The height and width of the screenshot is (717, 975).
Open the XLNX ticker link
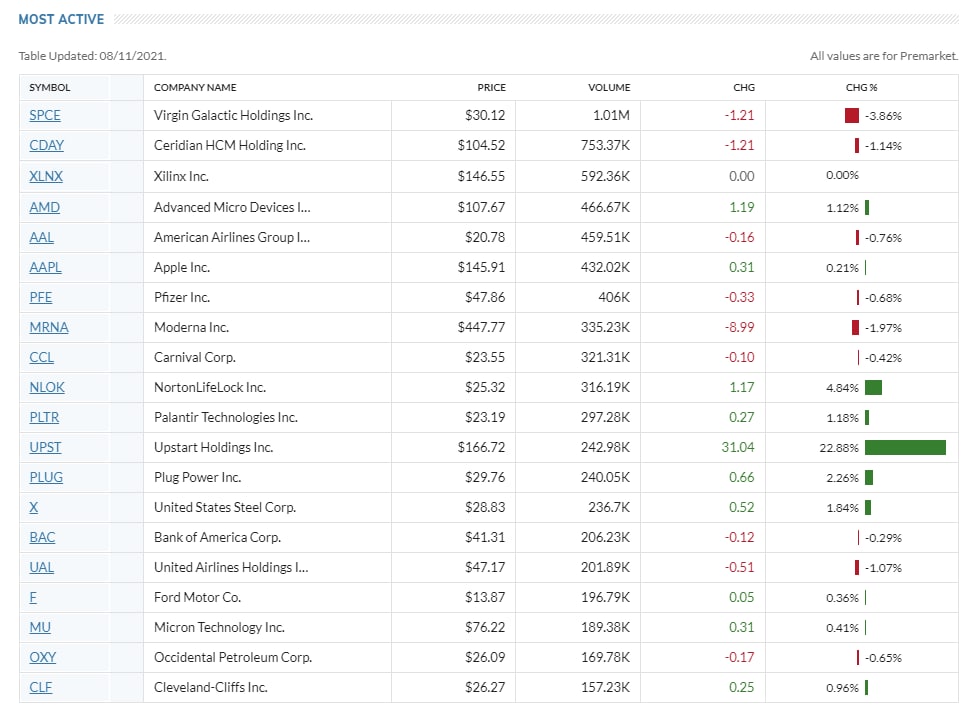coord(46,177)
